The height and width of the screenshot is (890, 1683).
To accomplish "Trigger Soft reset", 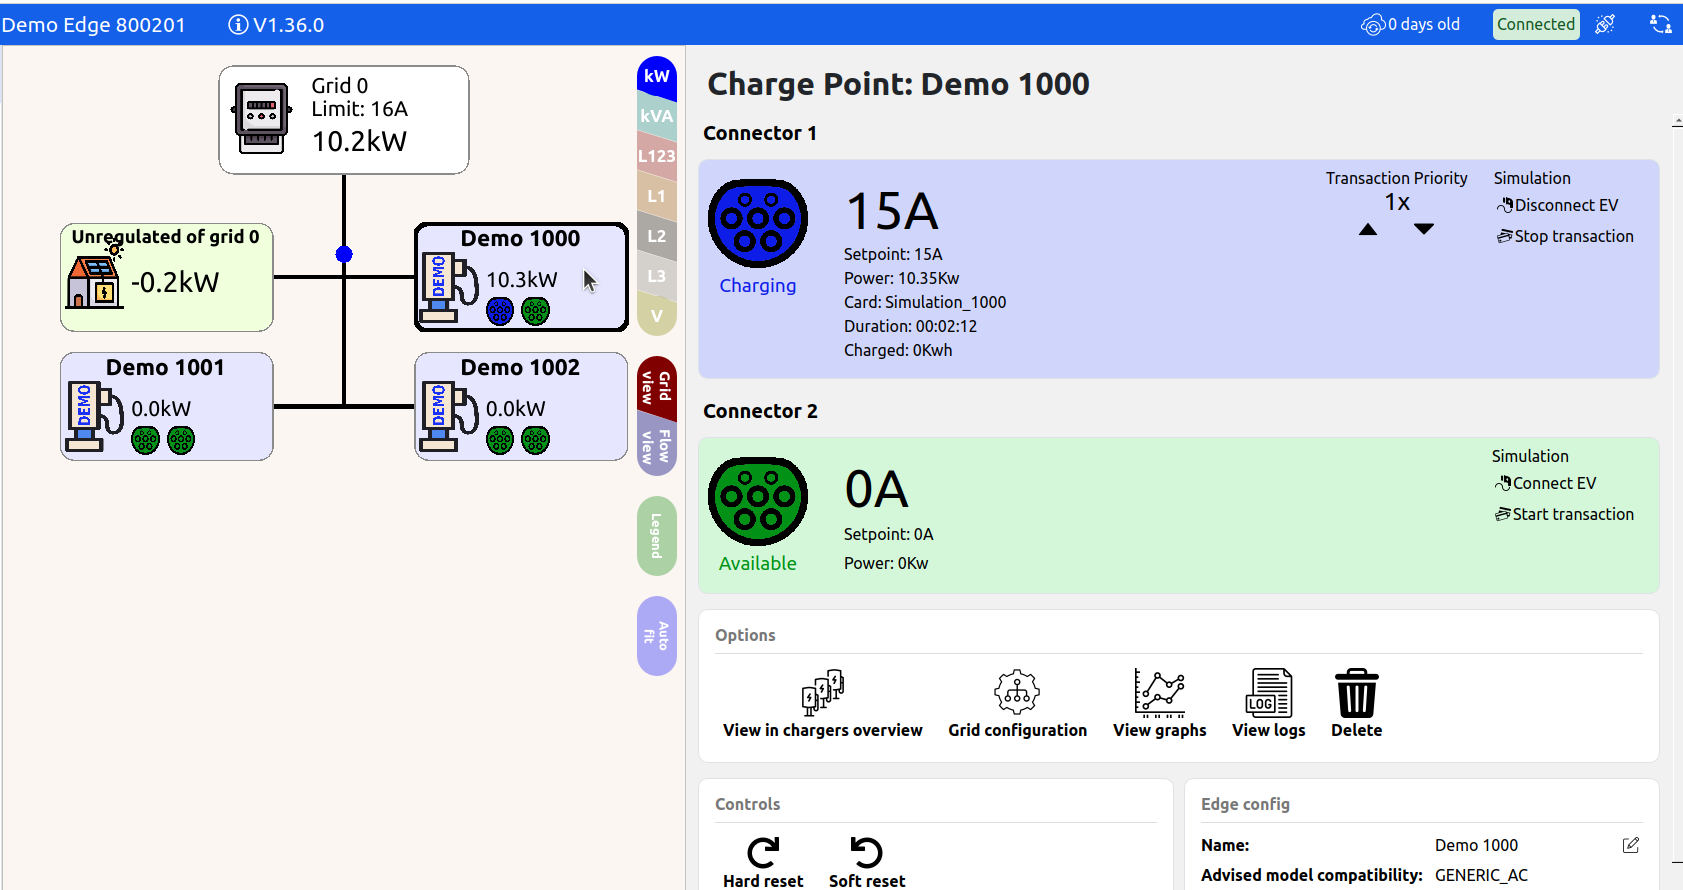I will pos(867,862).
